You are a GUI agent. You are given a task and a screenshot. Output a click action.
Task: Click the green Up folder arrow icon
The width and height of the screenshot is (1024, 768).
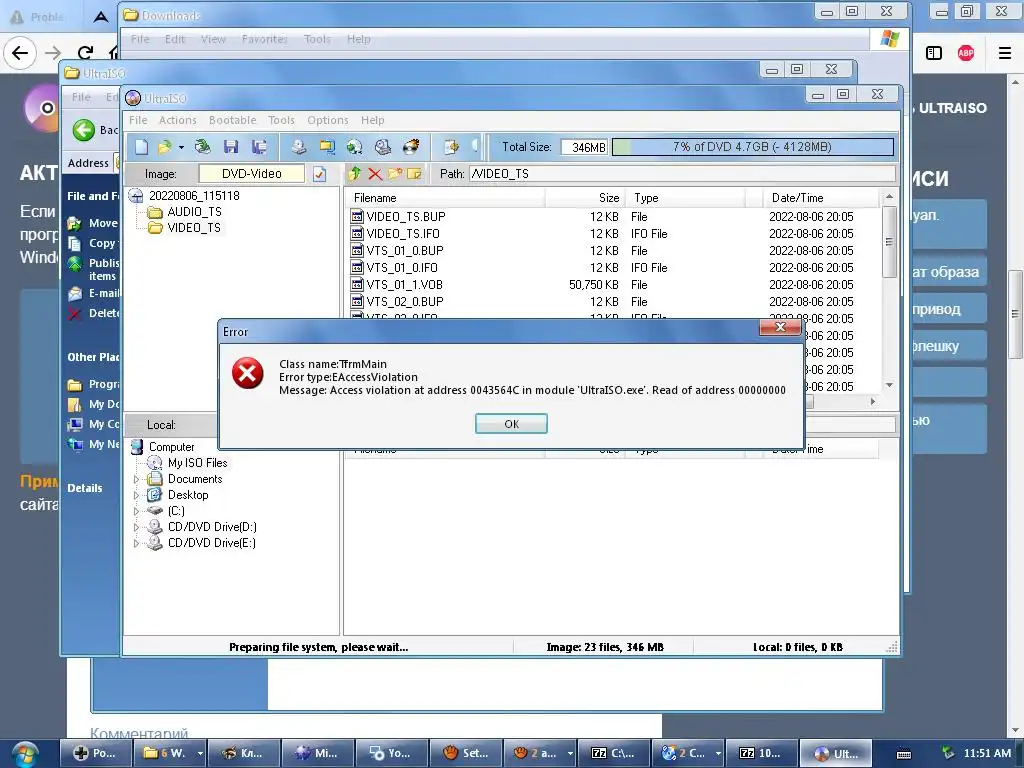tap(355, 174)
